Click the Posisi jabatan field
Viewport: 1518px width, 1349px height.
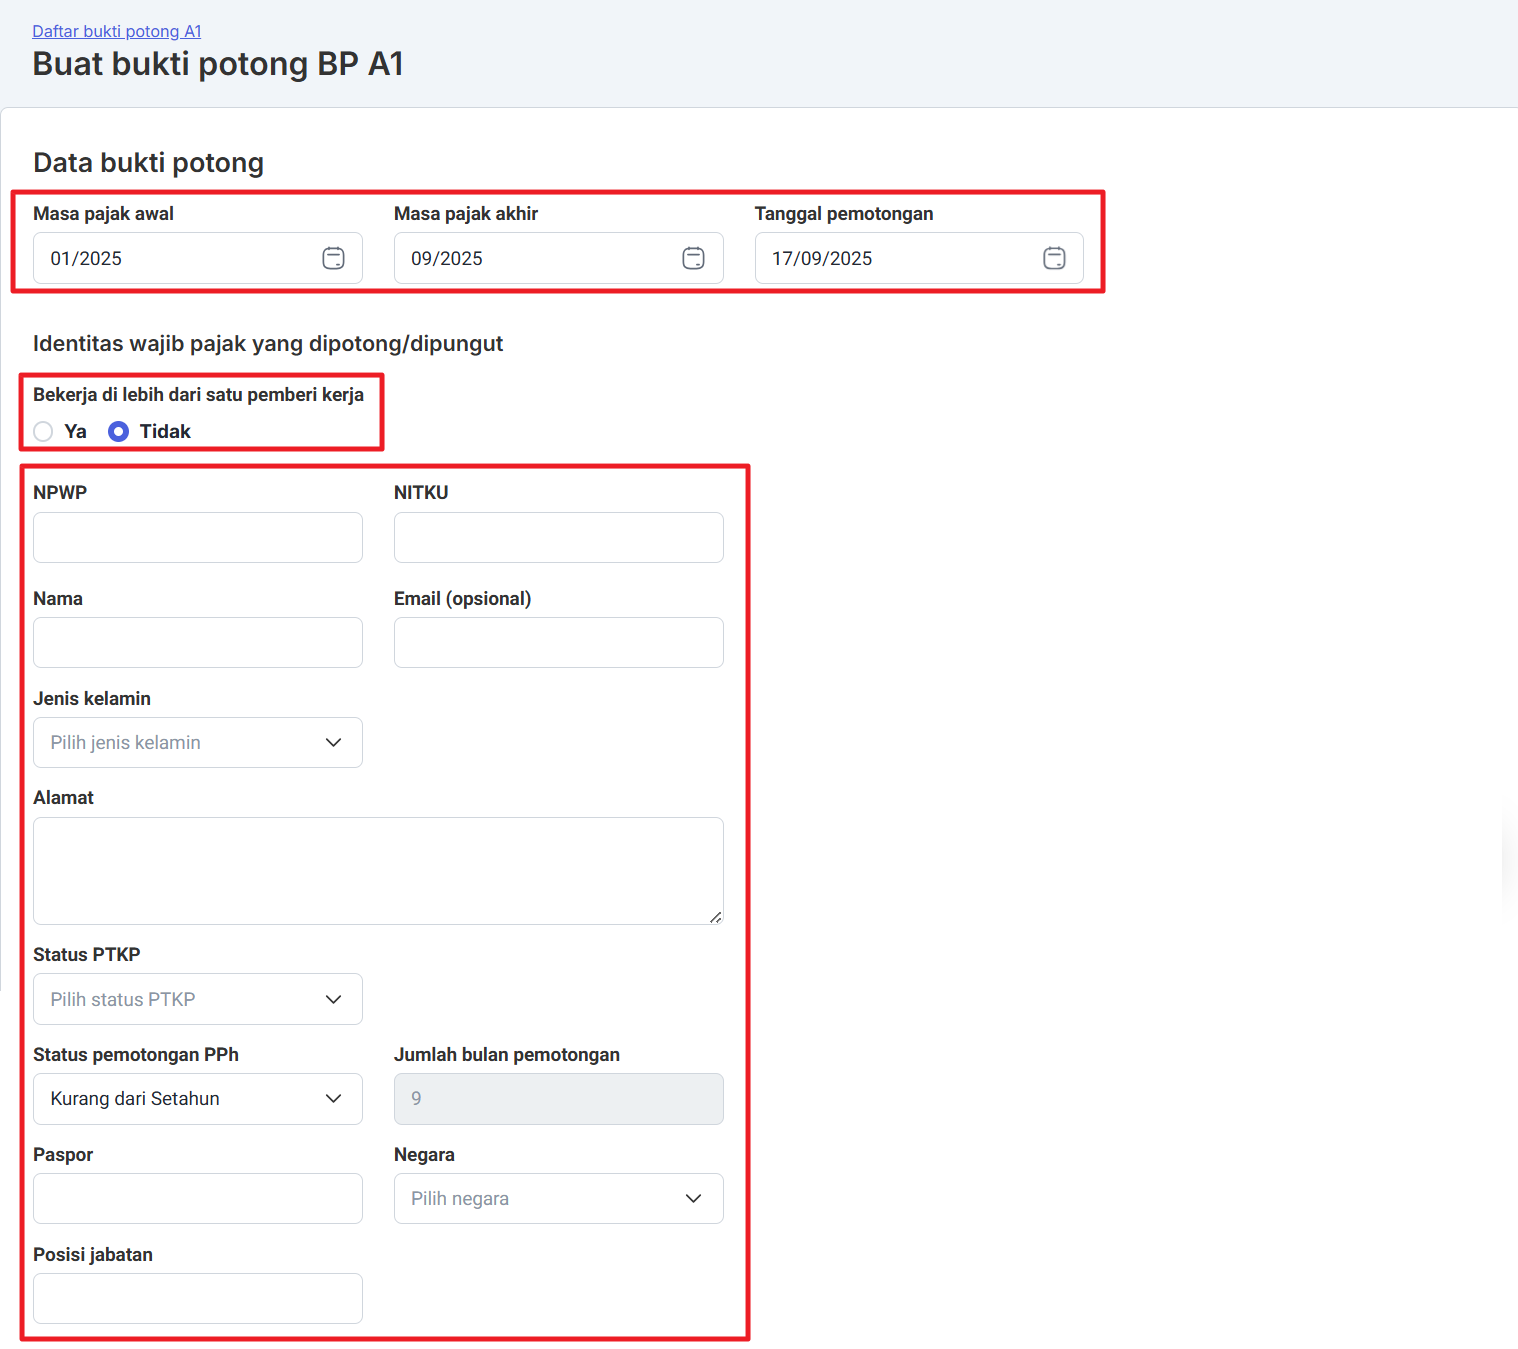tap(198, 1298)
